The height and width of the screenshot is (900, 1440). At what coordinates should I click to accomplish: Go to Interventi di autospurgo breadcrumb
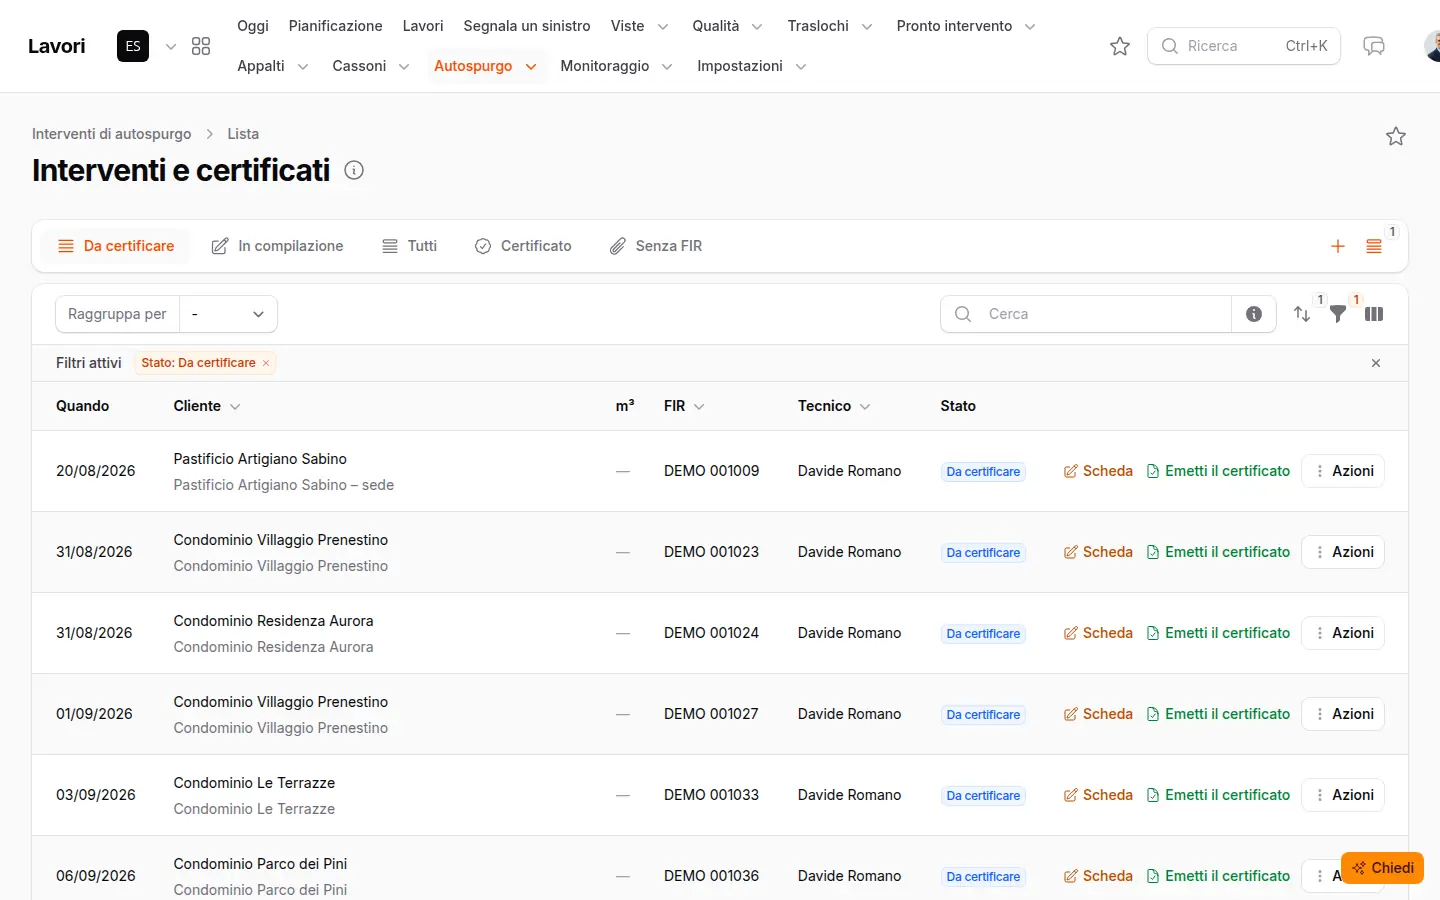click(x=112, y=134)
